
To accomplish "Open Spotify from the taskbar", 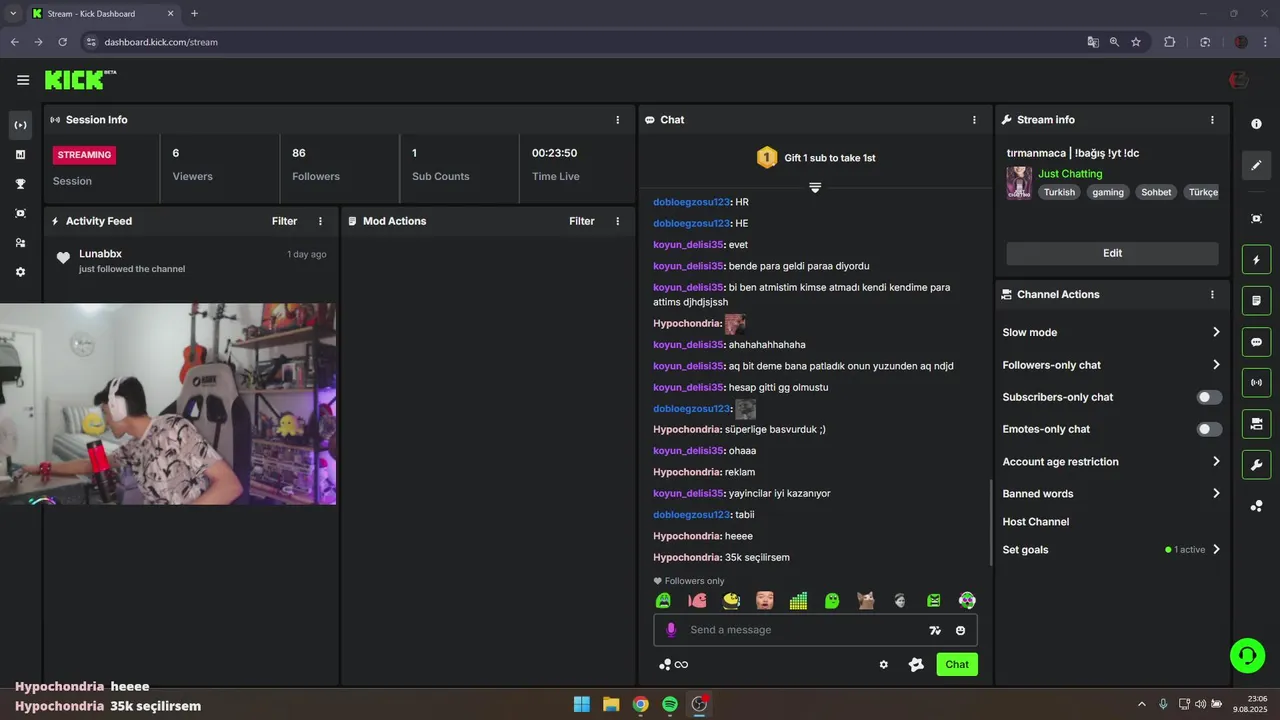I will (x=670, y=704).
